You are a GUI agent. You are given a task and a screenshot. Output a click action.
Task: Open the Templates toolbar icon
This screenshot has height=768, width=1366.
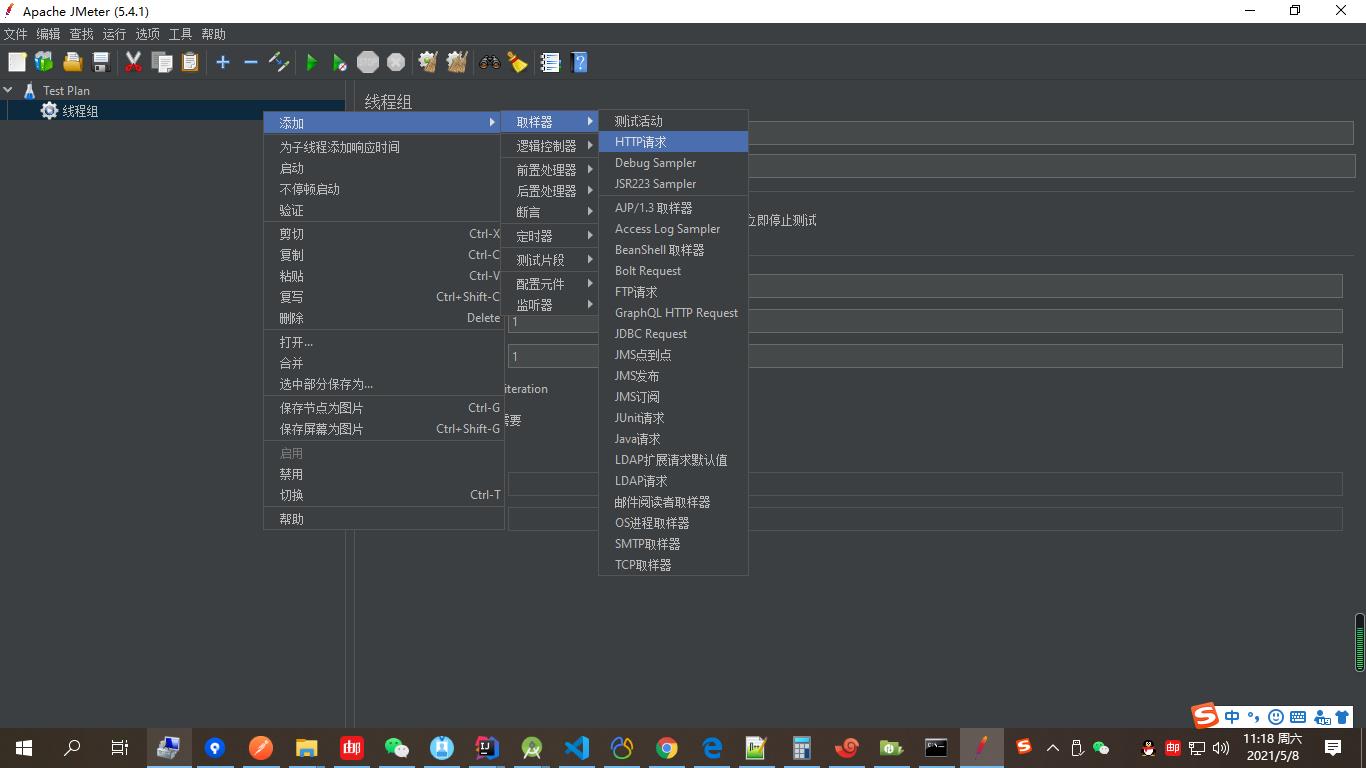coord(44,62)
